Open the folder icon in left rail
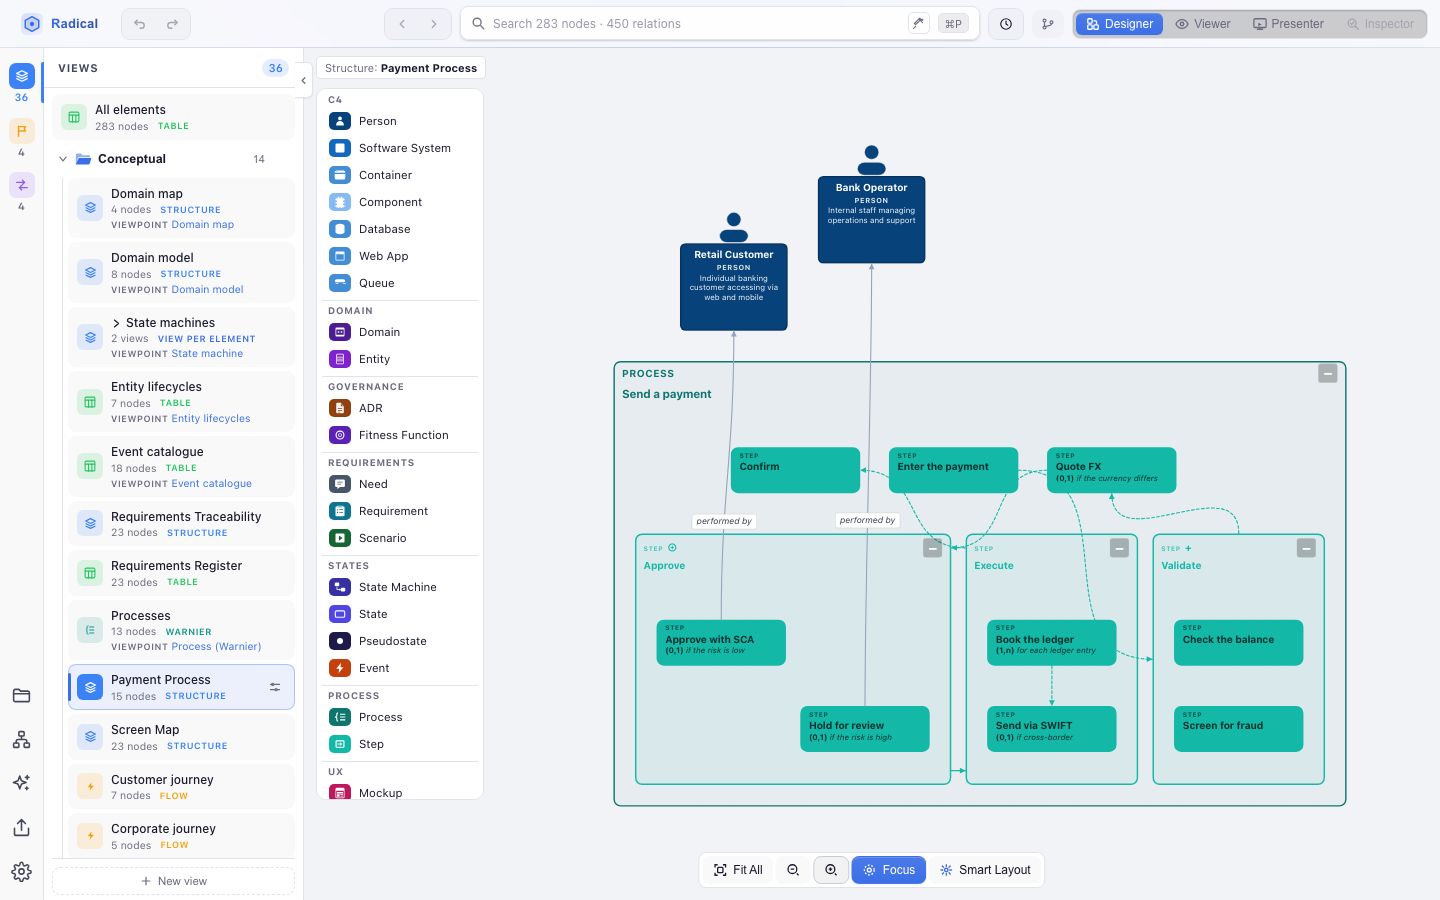Image resolution: width=1440 pixels, height=900 pixels. [x=21, y=696]
